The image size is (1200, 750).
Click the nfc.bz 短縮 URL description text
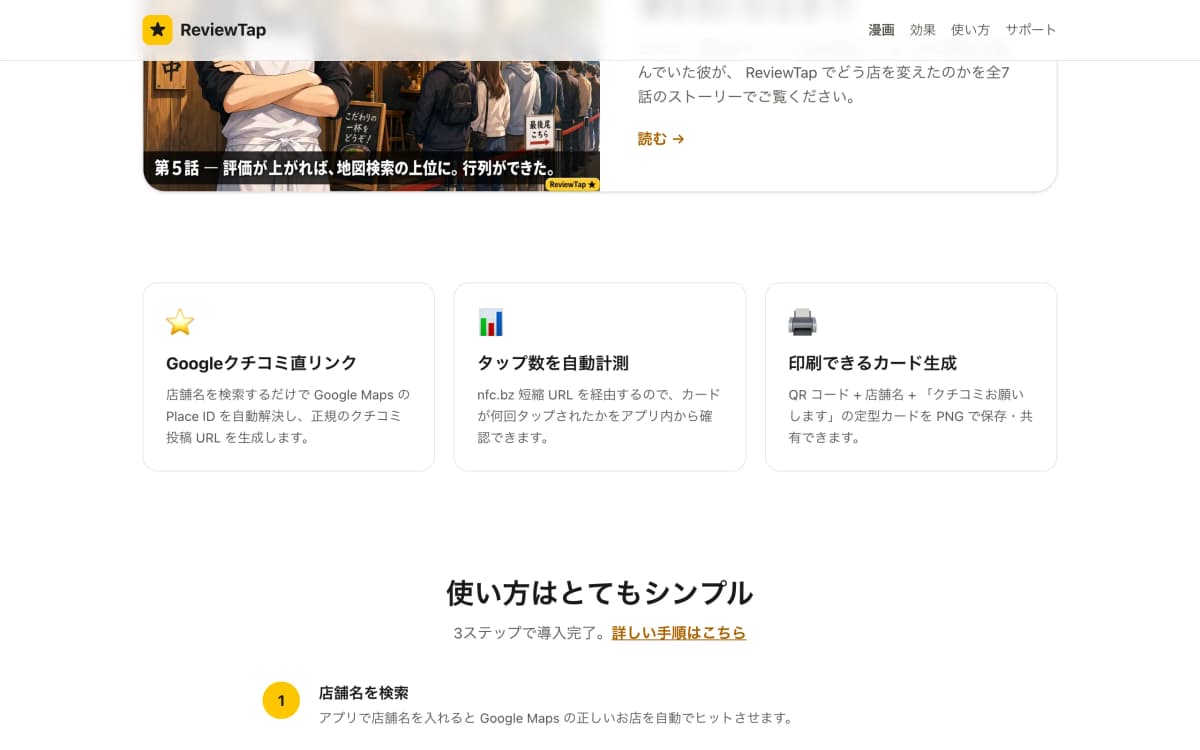pos(599,416)
